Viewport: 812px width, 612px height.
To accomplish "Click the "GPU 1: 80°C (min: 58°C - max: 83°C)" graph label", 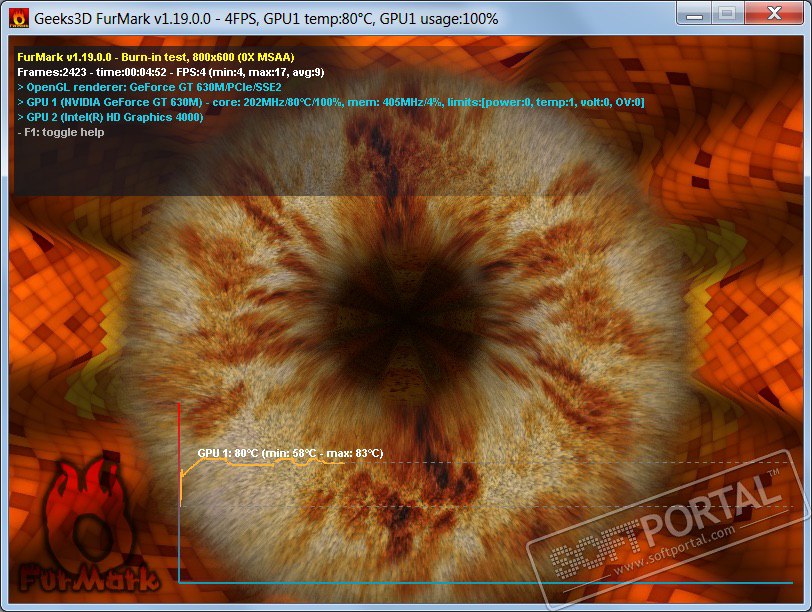I will point(291,453).
